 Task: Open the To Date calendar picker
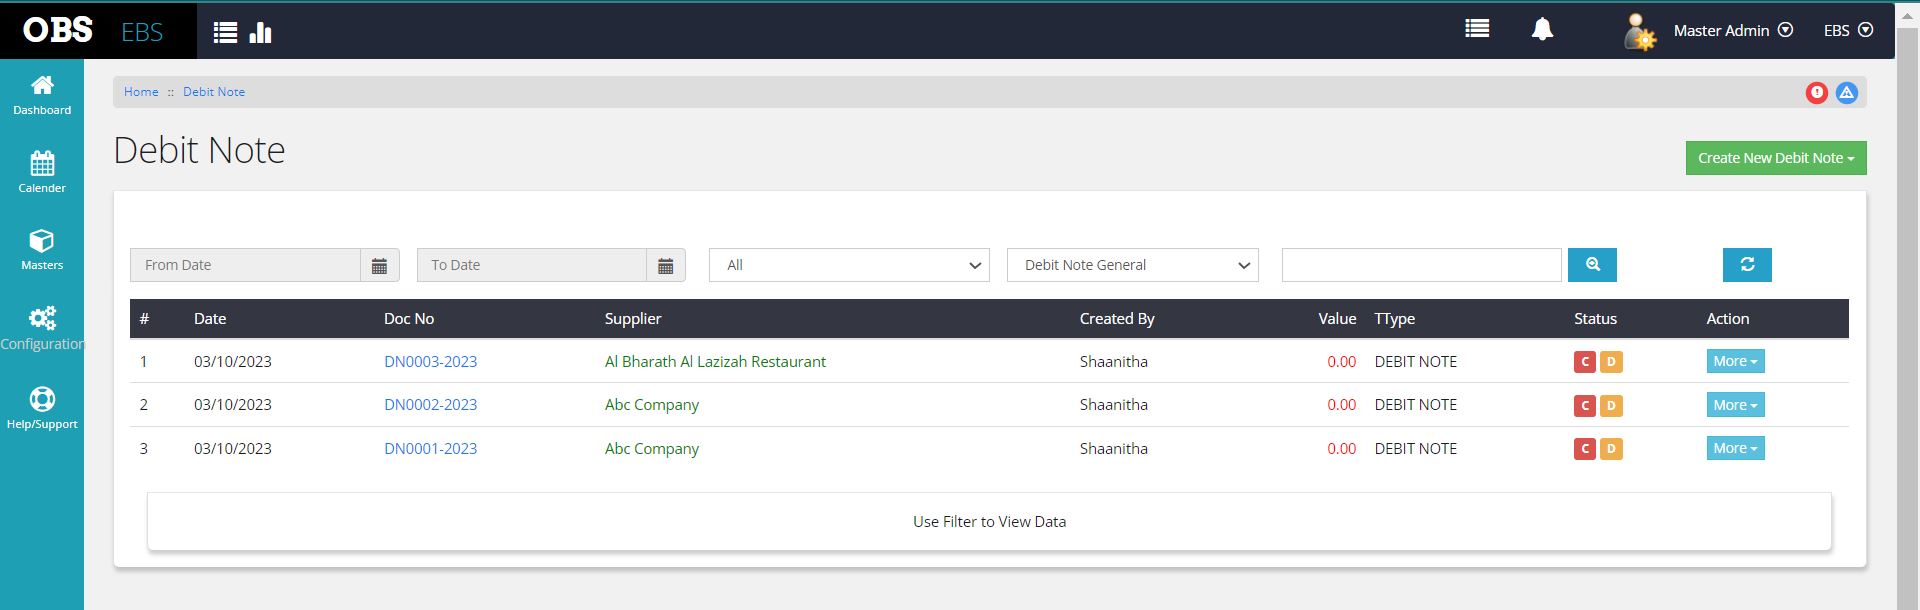click(x=666, y=265)
